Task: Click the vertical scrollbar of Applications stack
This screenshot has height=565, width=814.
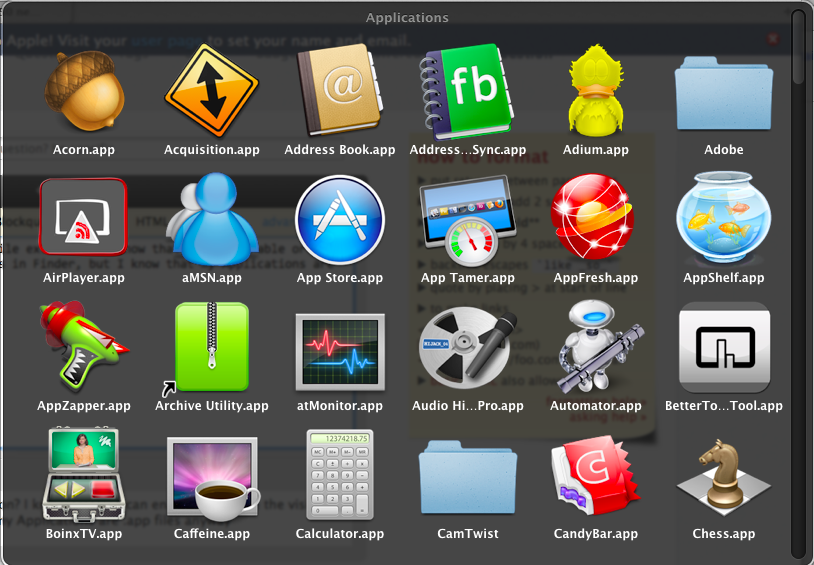Action: [798, 283]
